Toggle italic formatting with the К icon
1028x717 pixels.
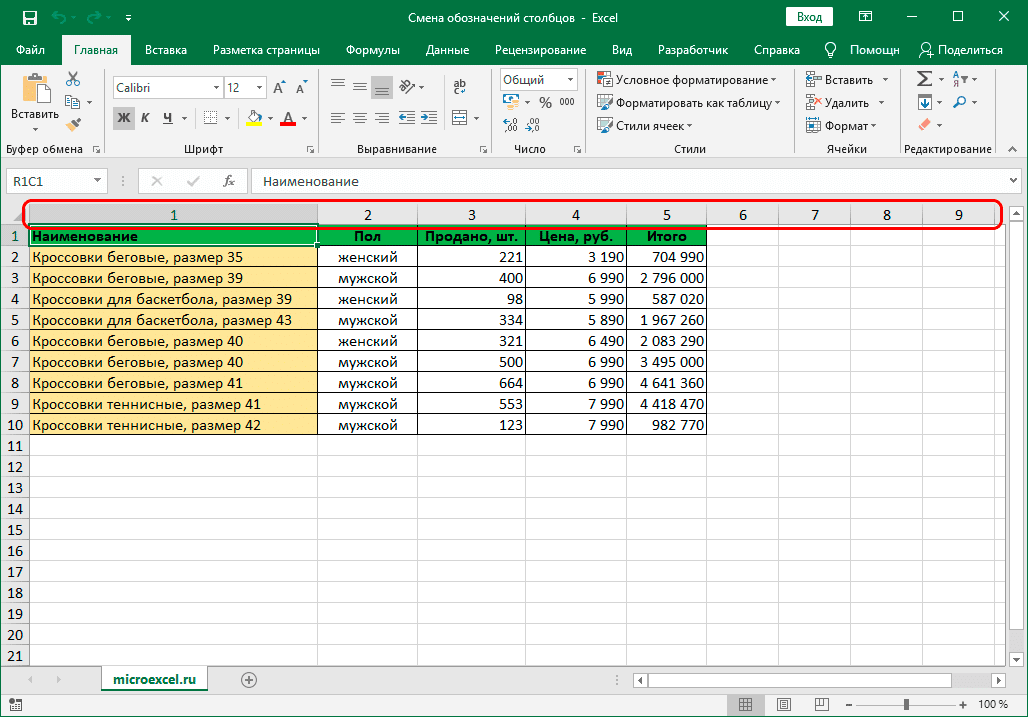144,118
